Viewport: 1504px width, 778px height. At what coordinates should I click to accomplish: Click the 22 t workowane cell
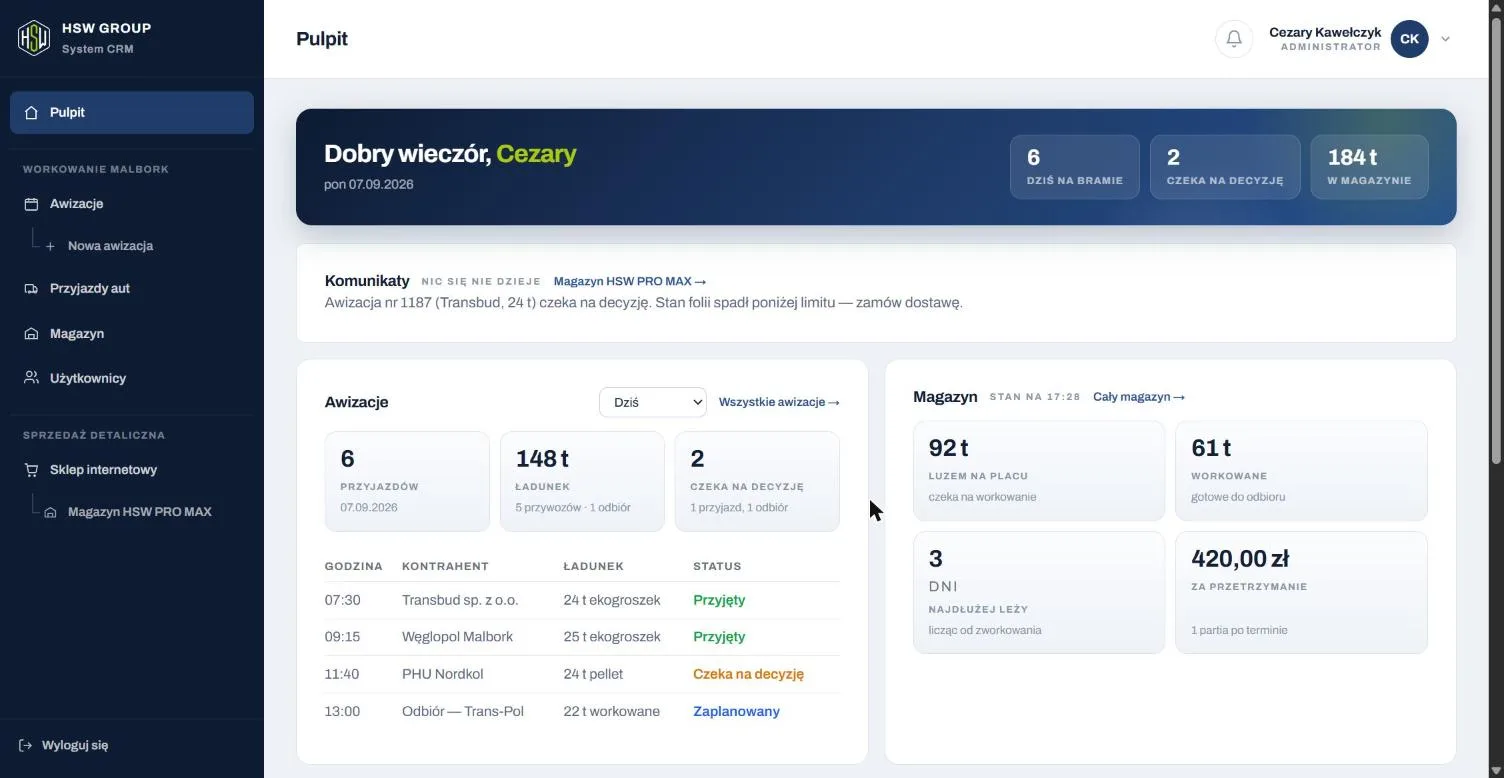click(612, 712)
